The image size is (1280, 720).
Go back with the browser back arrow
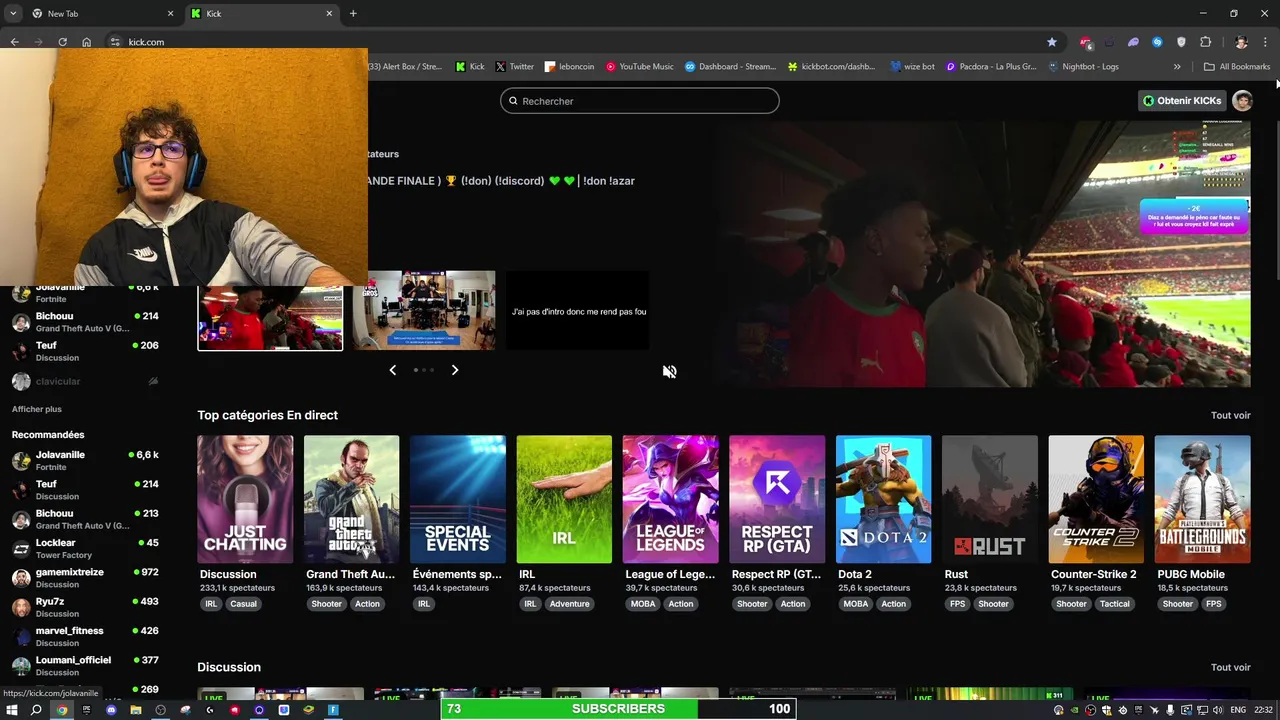(14, 42)
